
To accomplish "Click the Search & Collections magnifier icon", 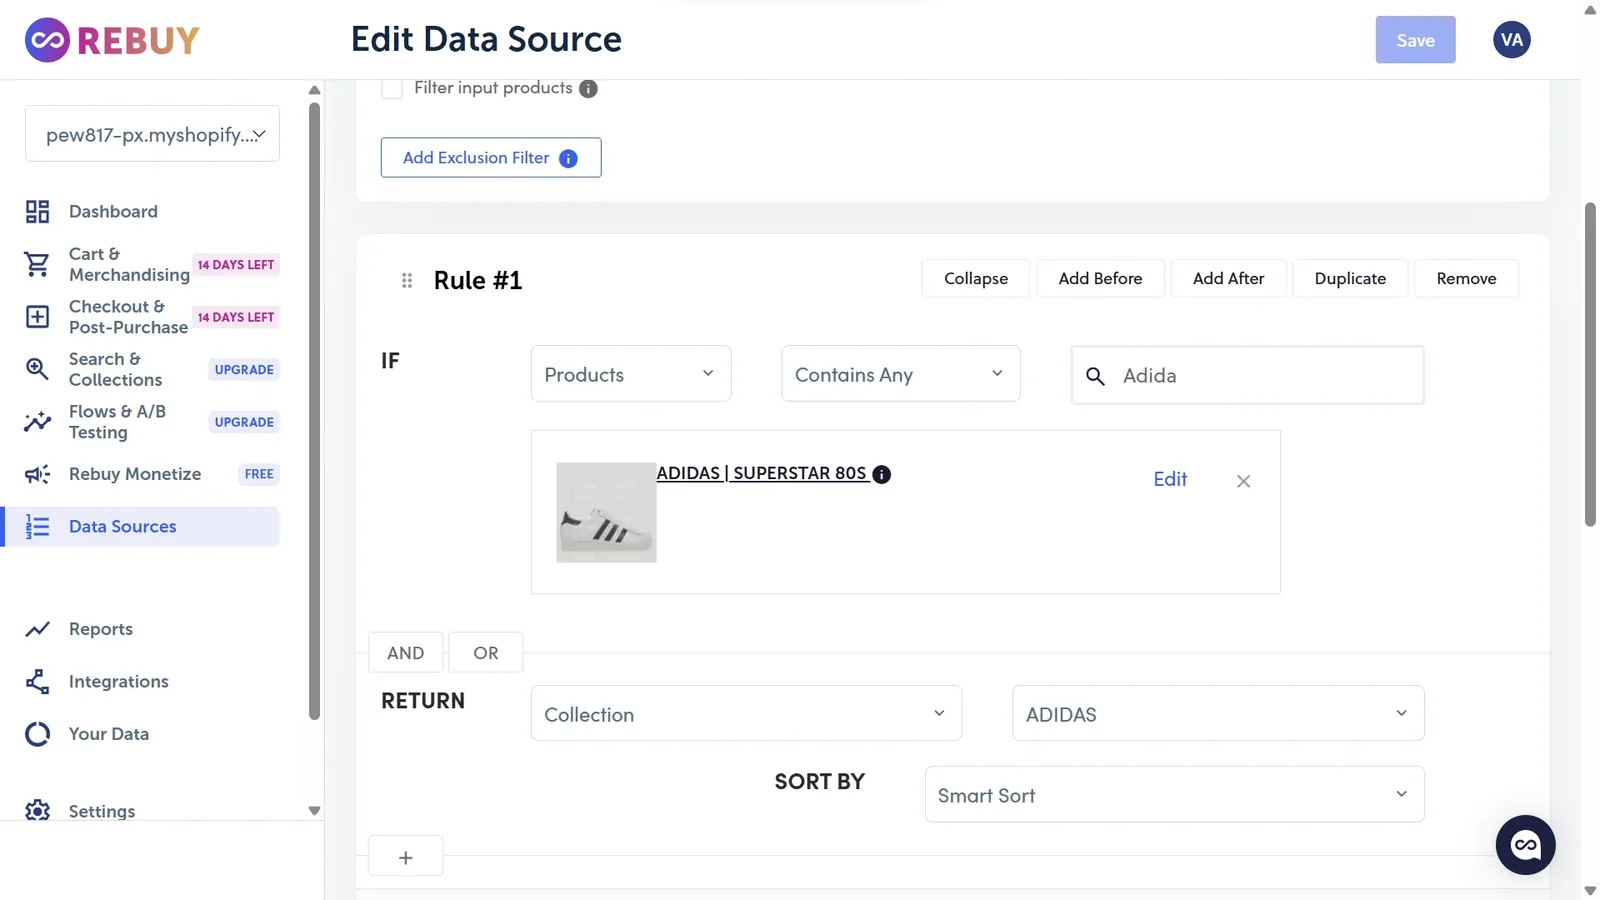I will point(37,369).
